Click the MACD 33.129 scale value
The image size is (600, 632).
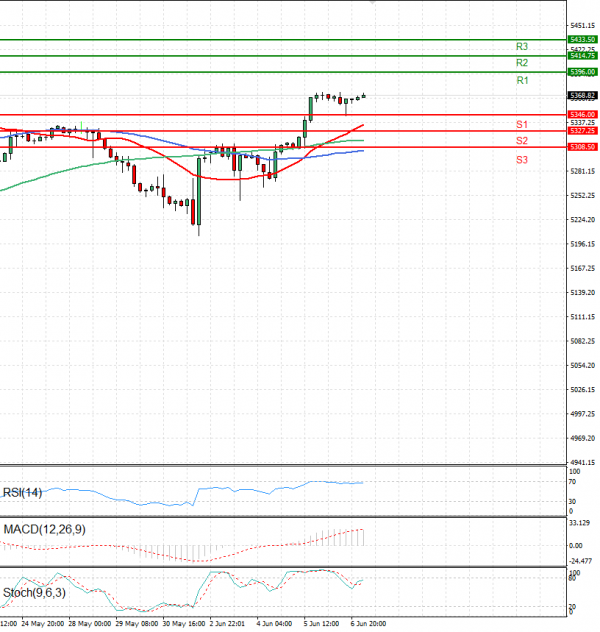point(580,523)
